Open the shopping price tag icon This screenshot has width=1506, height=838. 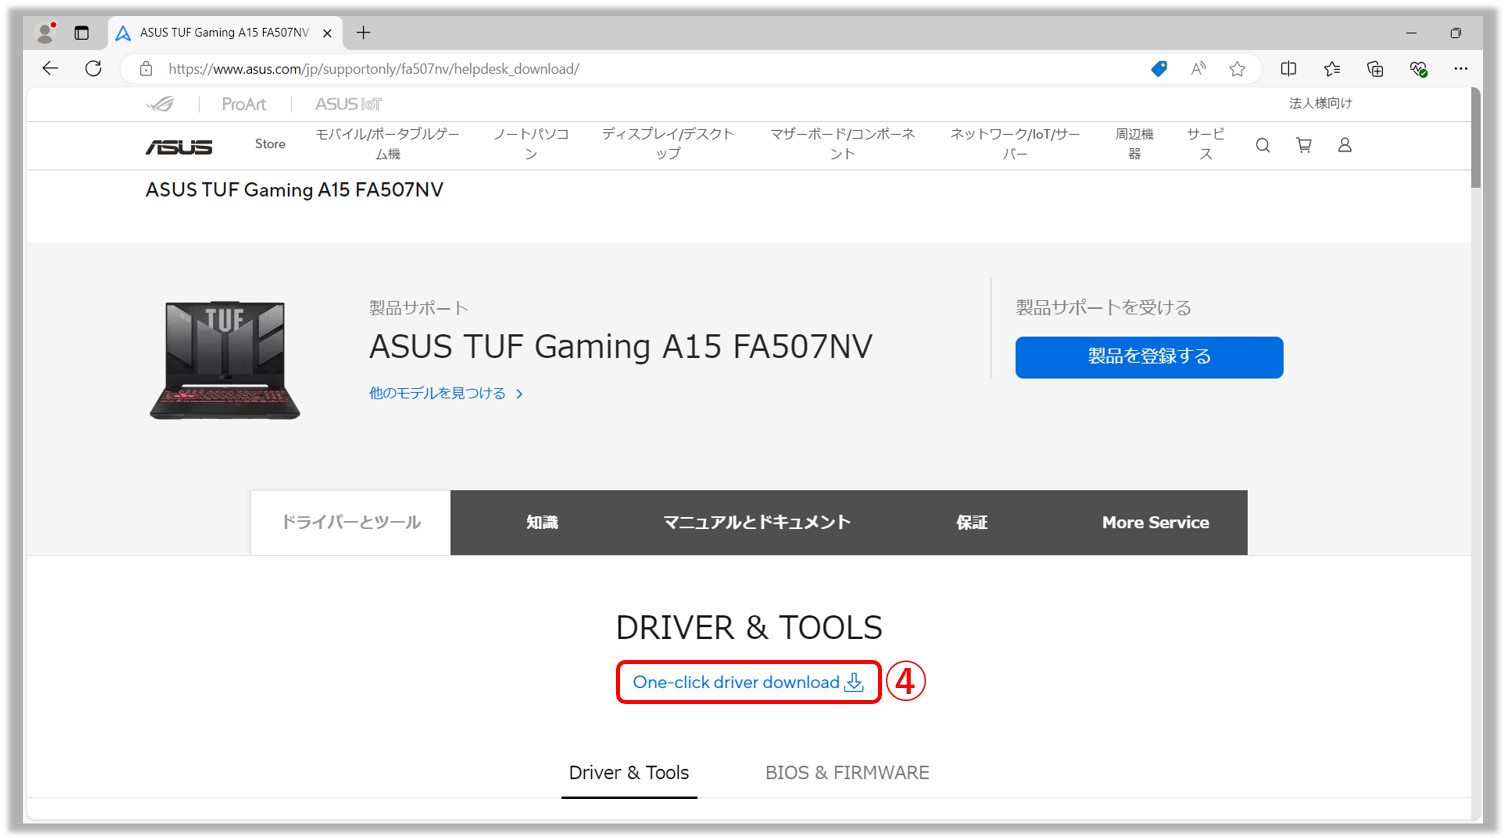coord(1159,69)
